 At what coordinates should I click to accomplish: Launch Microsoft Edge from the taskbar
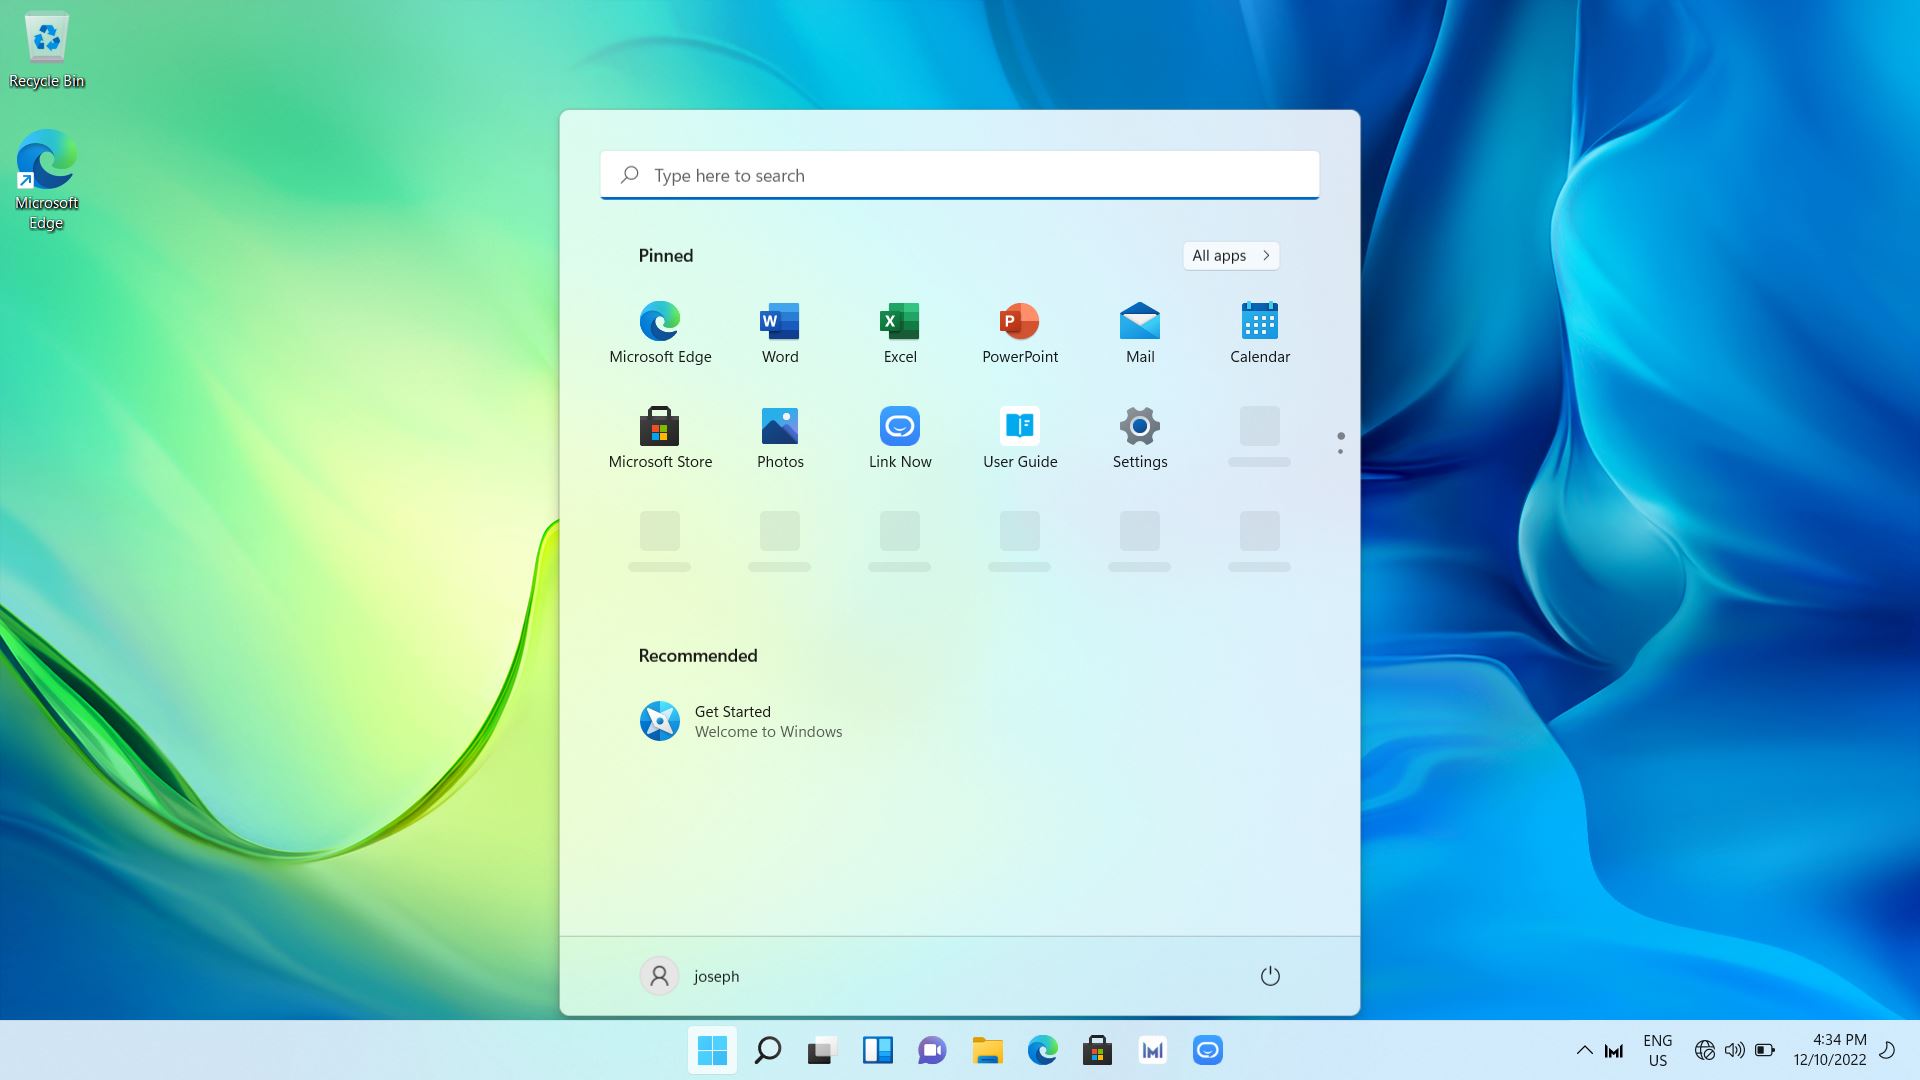[x=1042, y=1050]
